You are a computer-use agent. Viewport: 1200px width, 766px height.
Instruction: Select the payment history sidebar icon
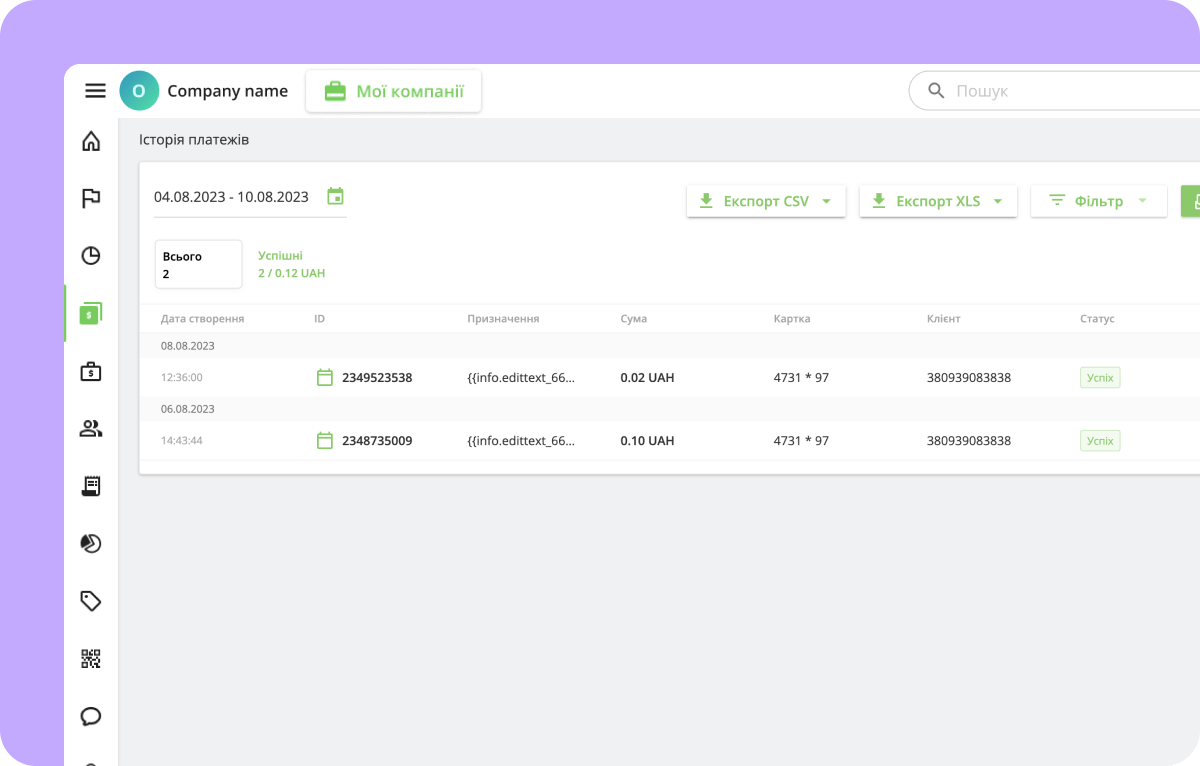(x=91, y=314)
